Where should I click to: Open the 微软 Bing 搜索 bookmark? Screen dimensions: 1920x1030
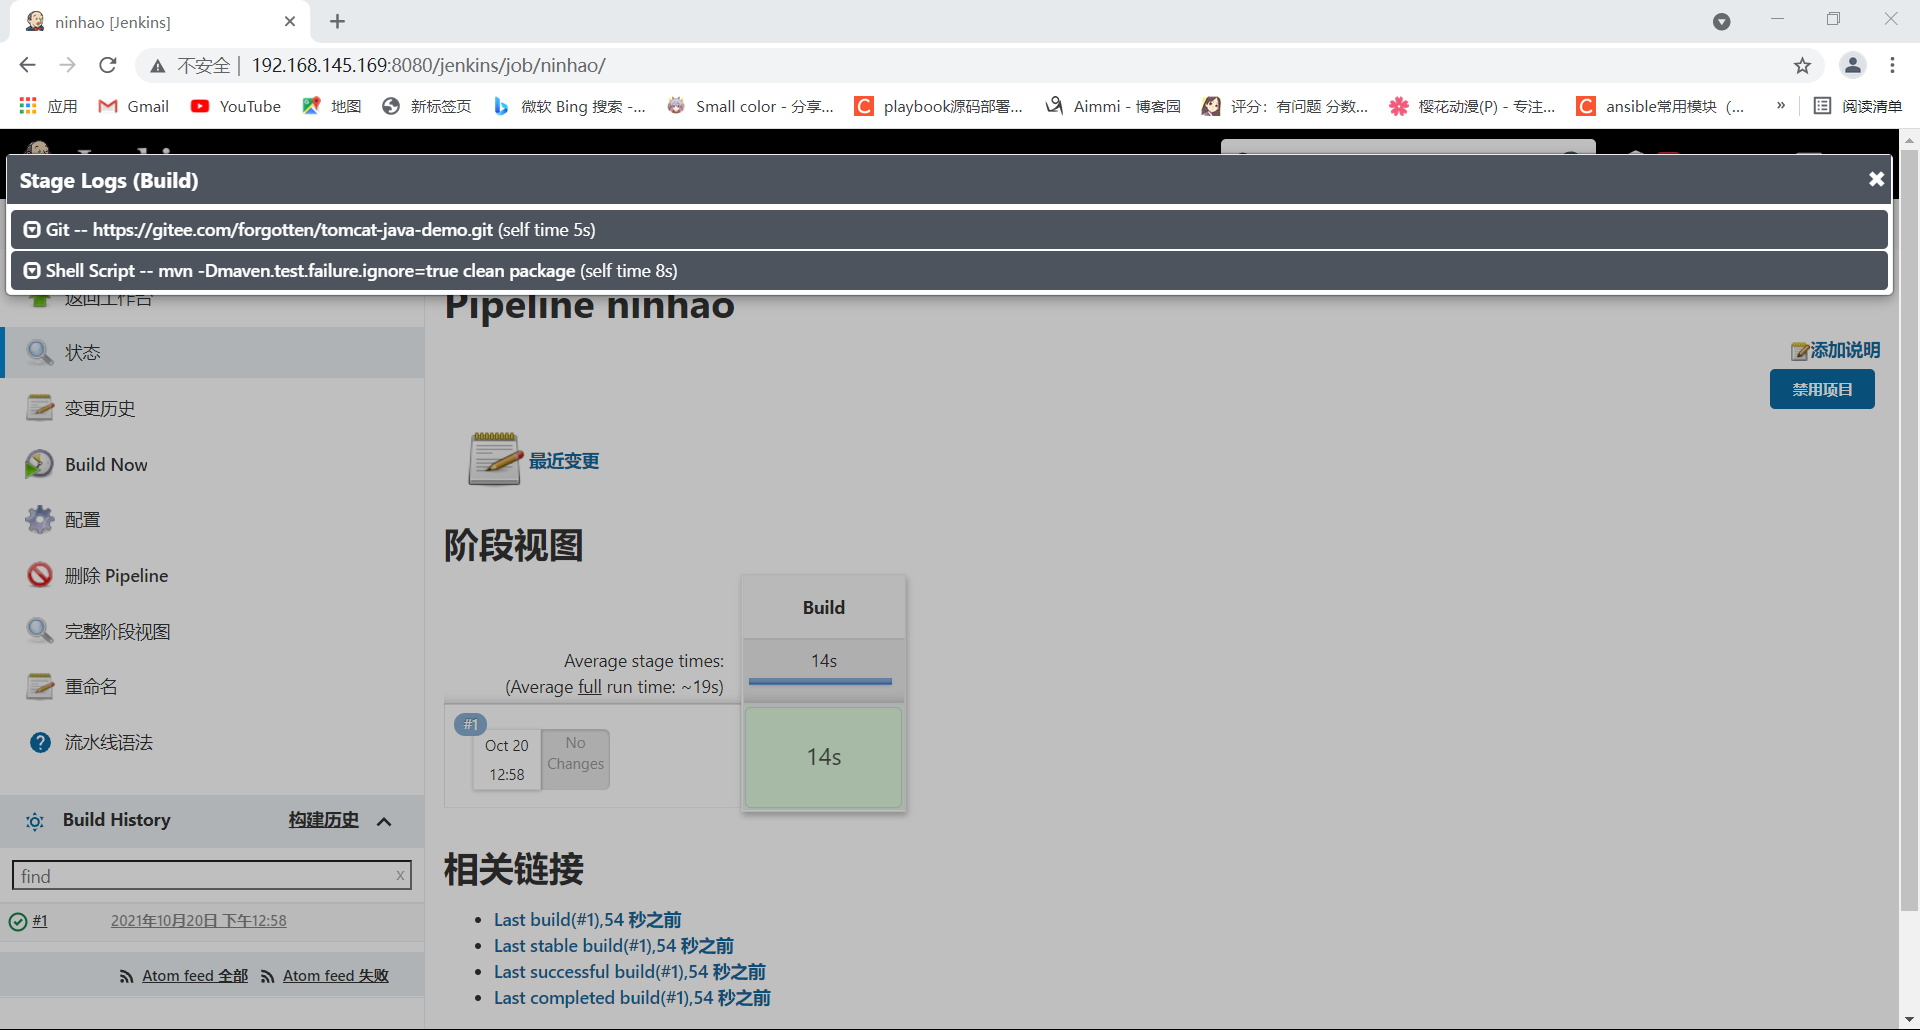(569, 106)
